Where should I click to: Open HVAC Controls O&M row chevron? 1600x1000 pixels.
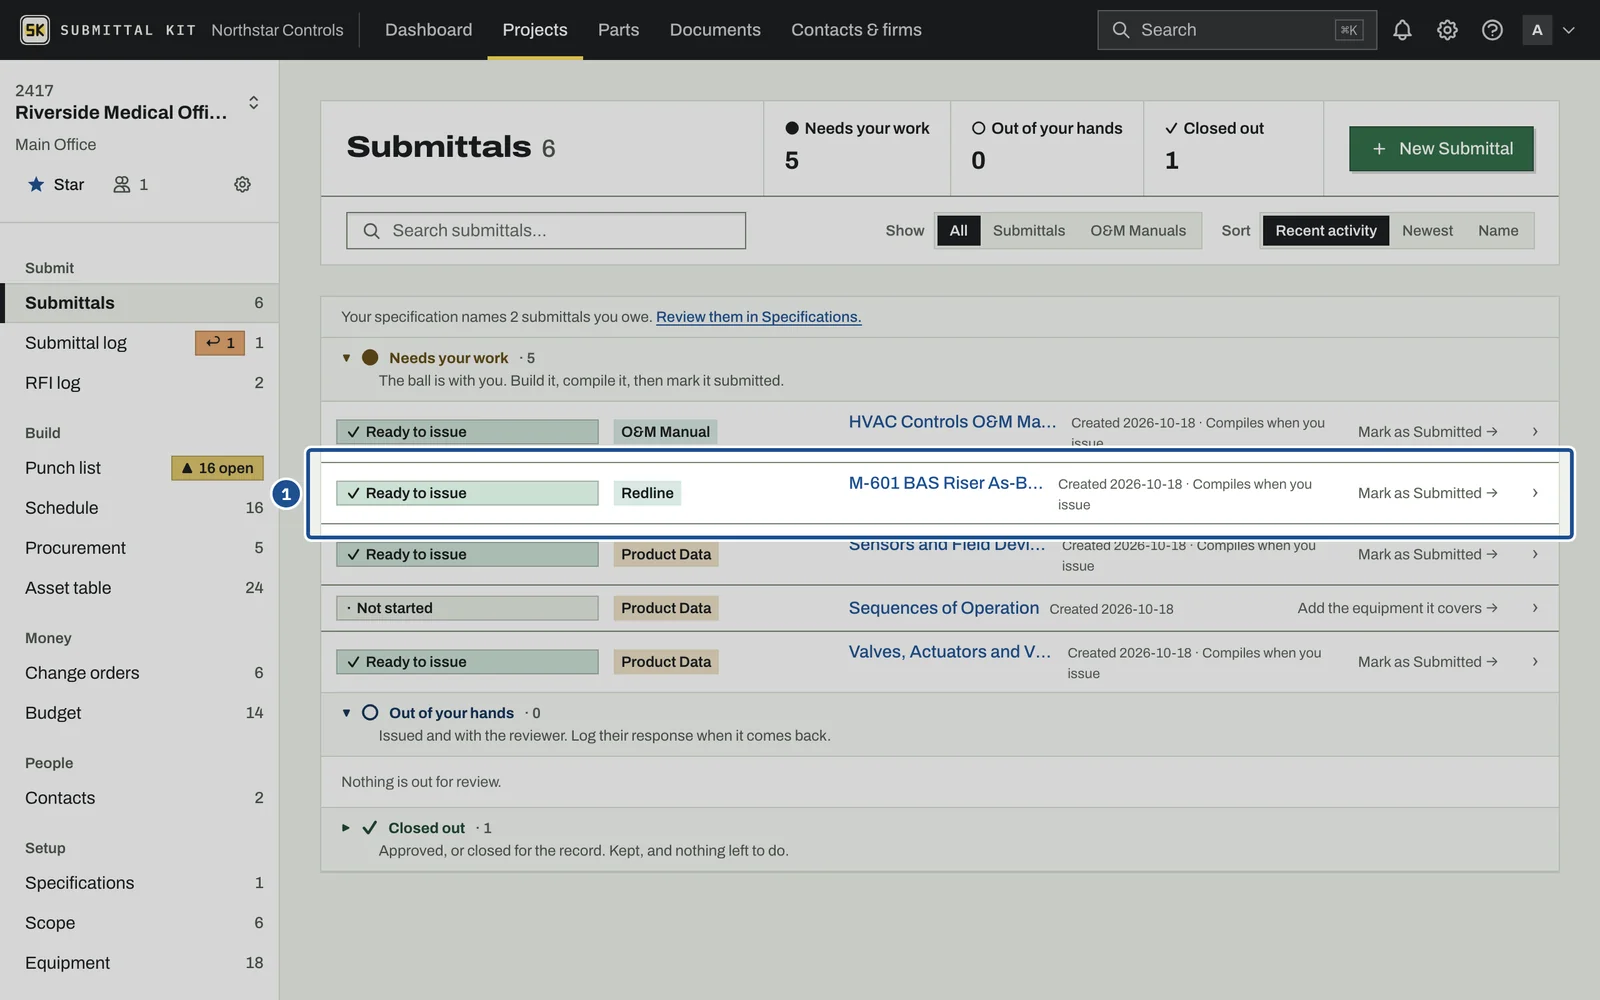1535,432
